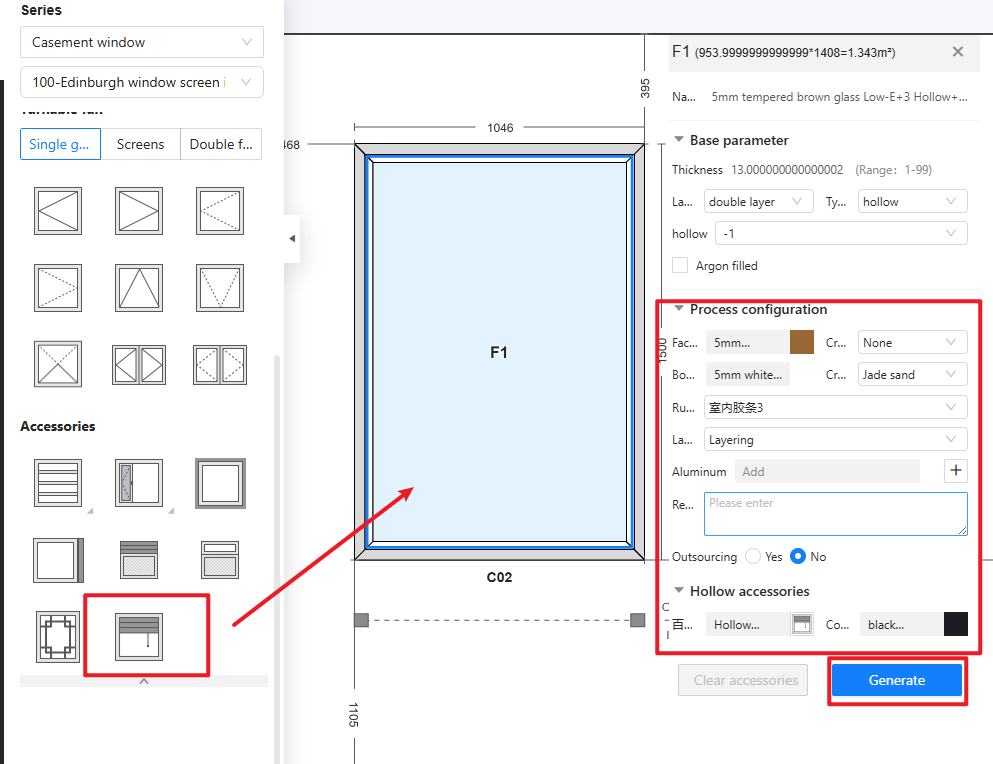Switch to the Screens tab
Viewport: 993px width, 764px height.
pyautogui.click(x=140, y=144)
